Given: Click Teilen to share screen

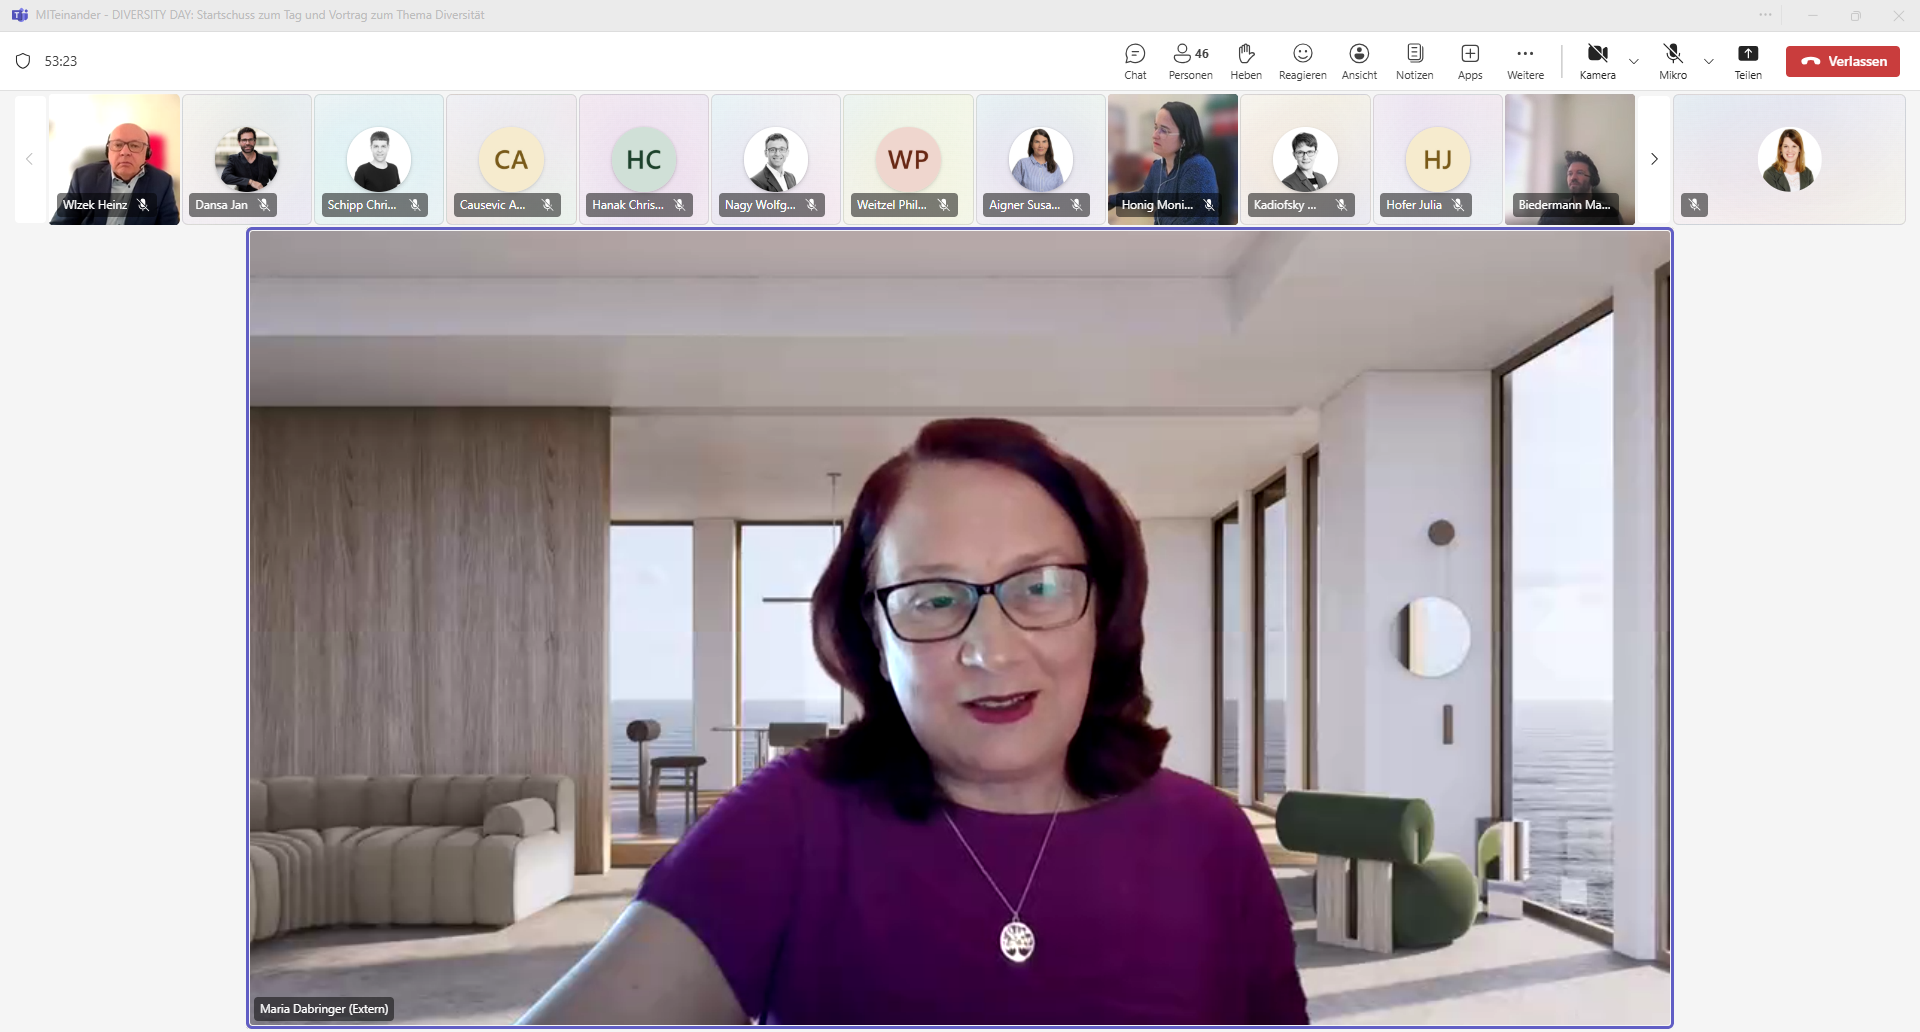Looking at the screenshot, I should coord(1748,61).
